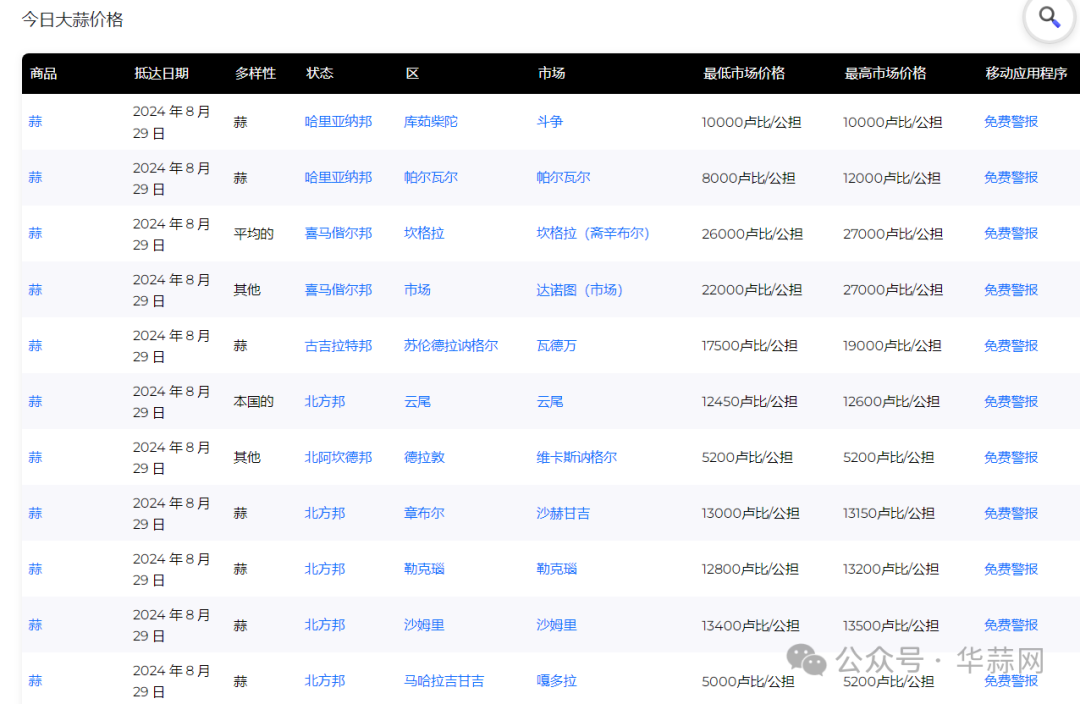Click the 抵达日期 column header
Viewport: 1080px width, 704px height.
click(x=161, y=74)
